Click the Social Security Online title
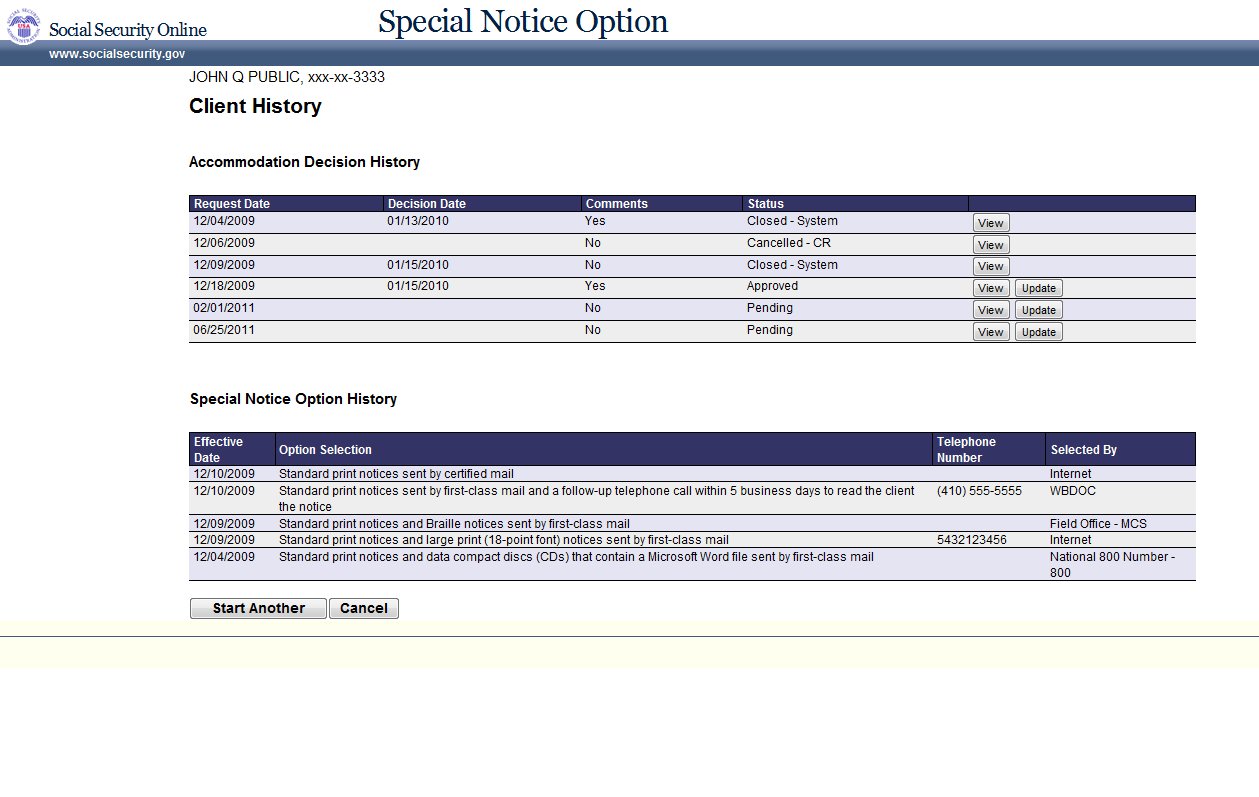 pyautogui.click(x=128, y=30)
